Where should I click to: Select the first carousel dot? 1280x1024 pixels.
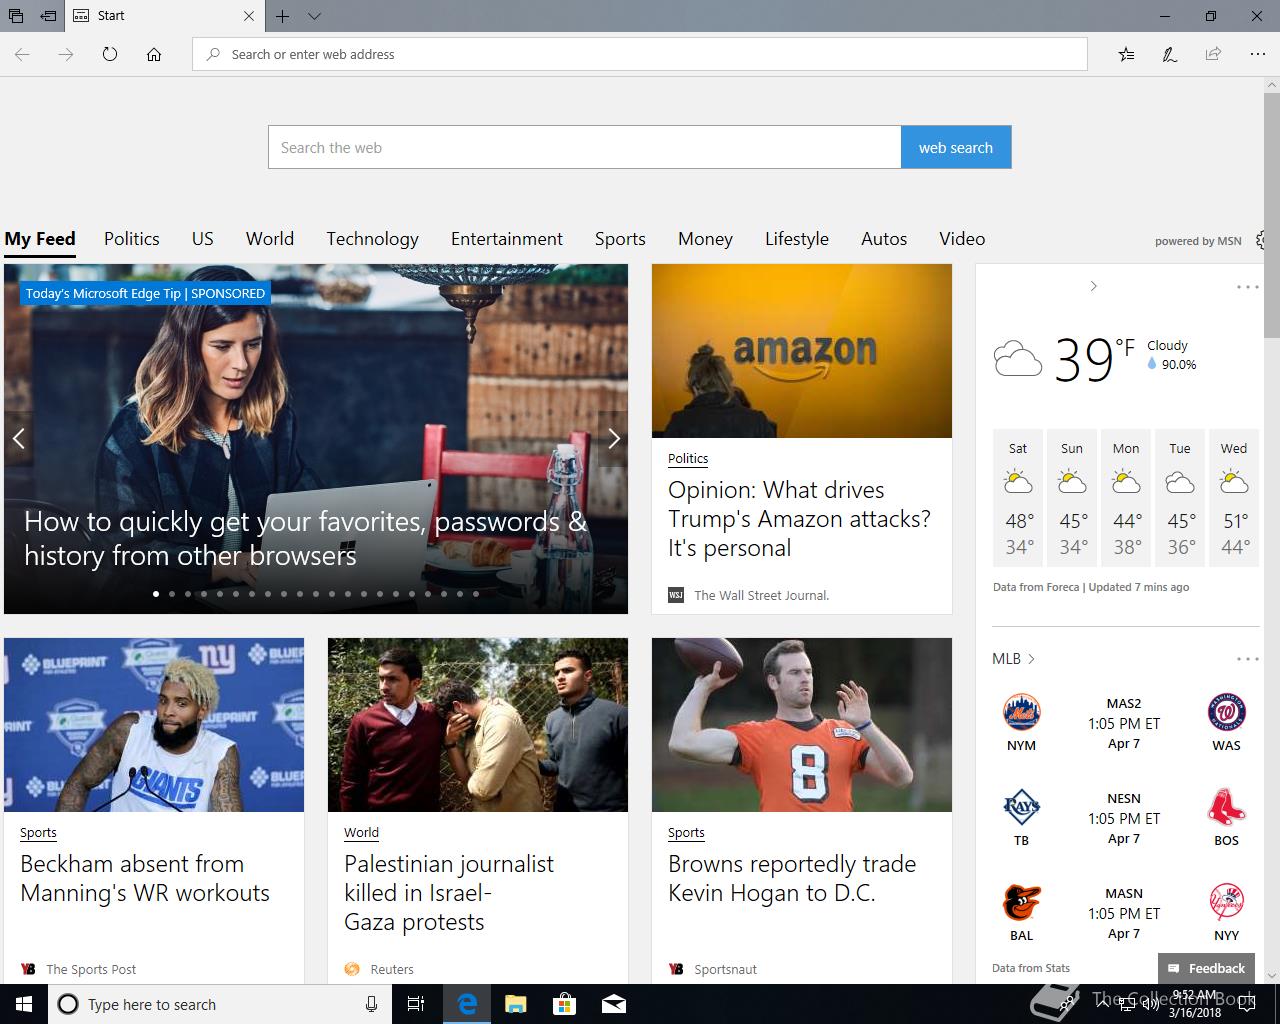pyautogui.click(x=156, y=594)
